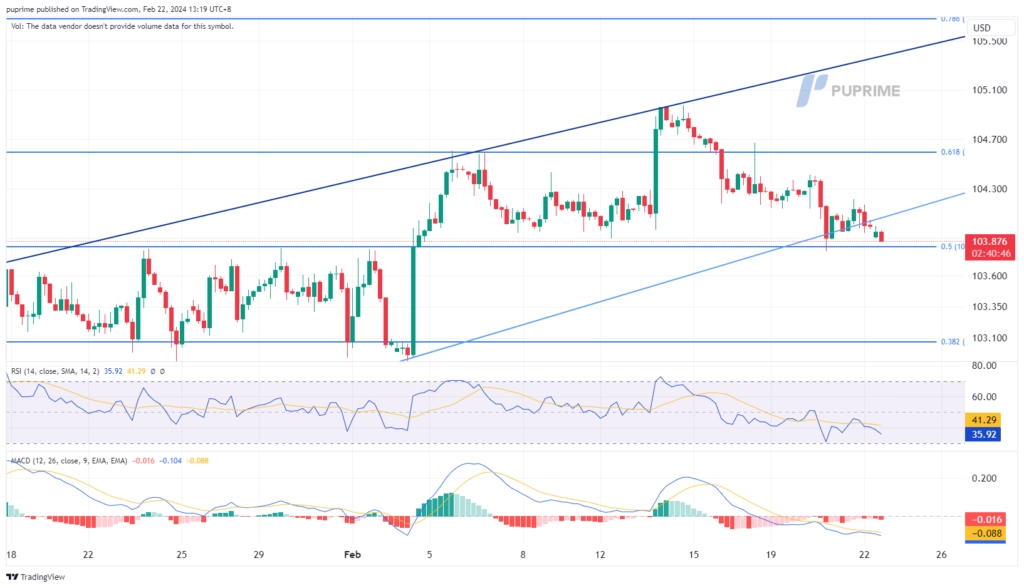Click the orange 41.29 RSI axis tag
The image size is (1024, 588).
[984, 420]
